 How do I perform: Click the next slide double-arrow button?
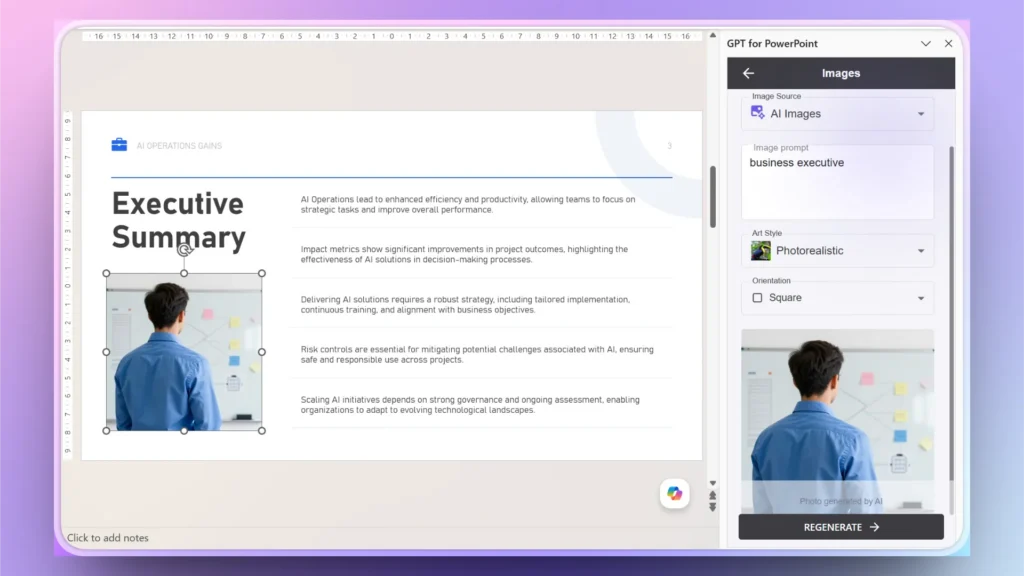point(712,507)
